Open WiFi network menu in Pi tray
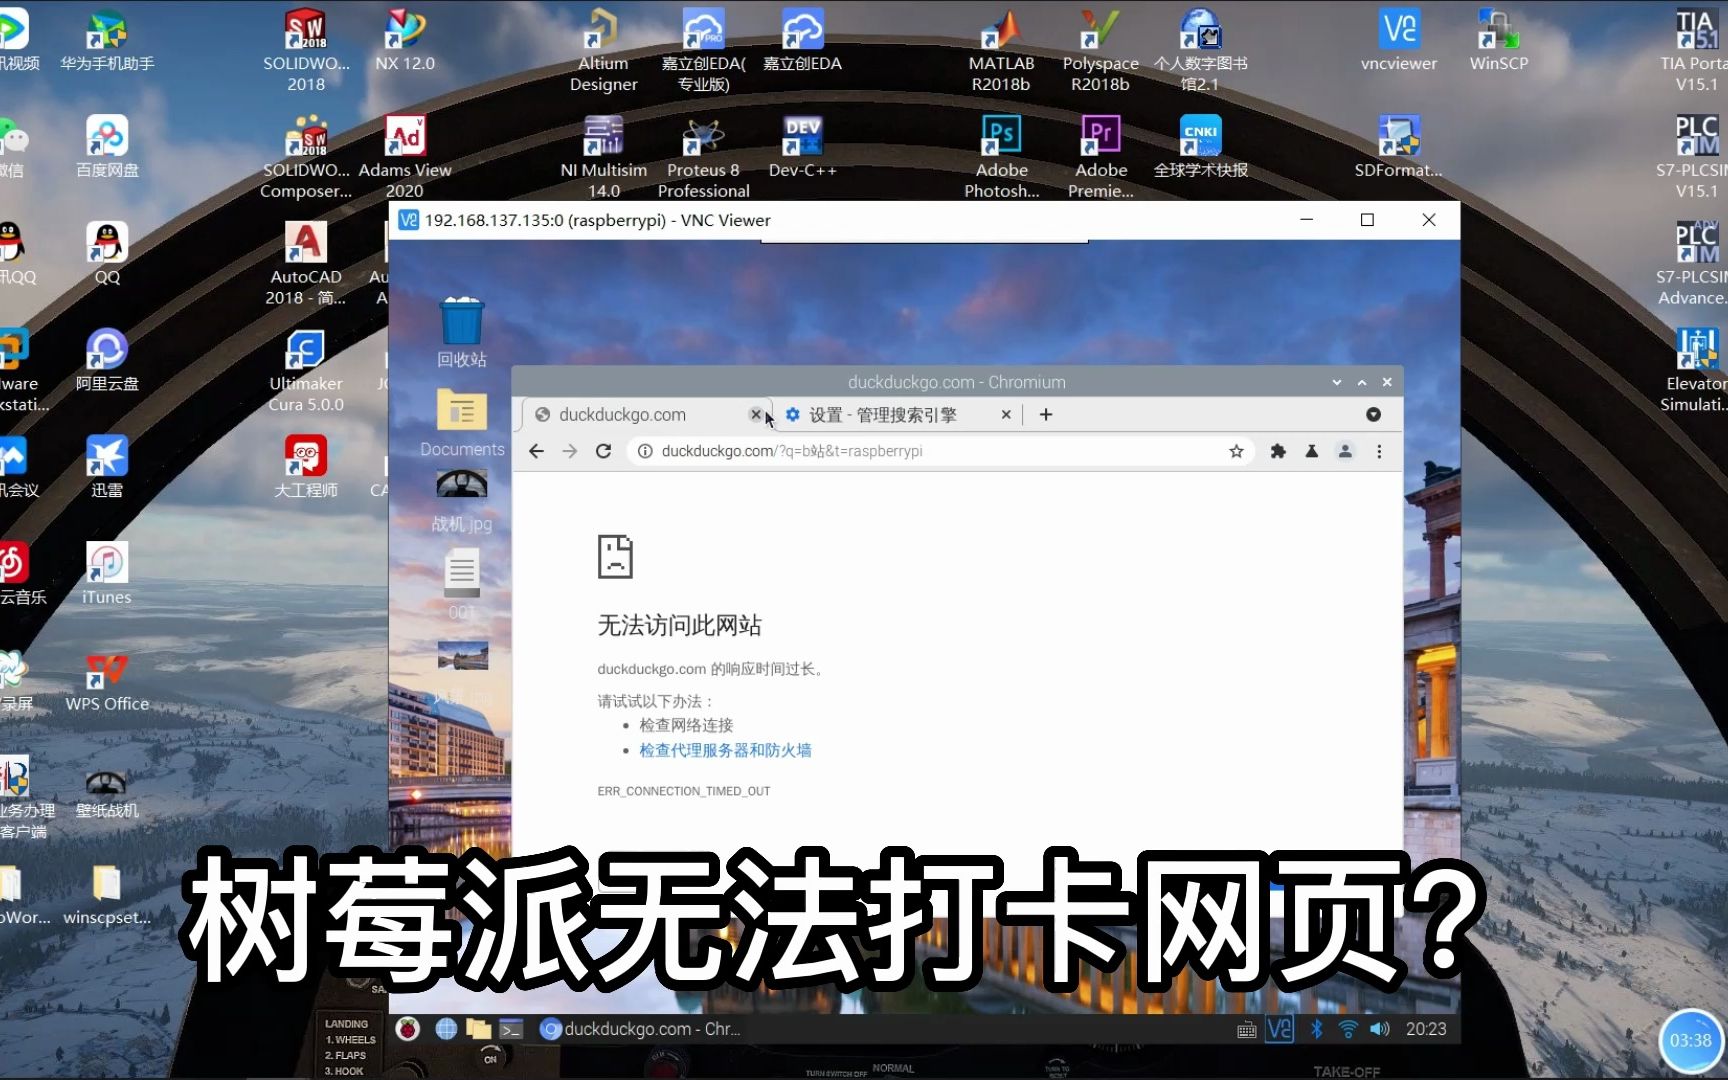The height and width of the screenshot is (1080, 1728). (x=1348, y=1029)
